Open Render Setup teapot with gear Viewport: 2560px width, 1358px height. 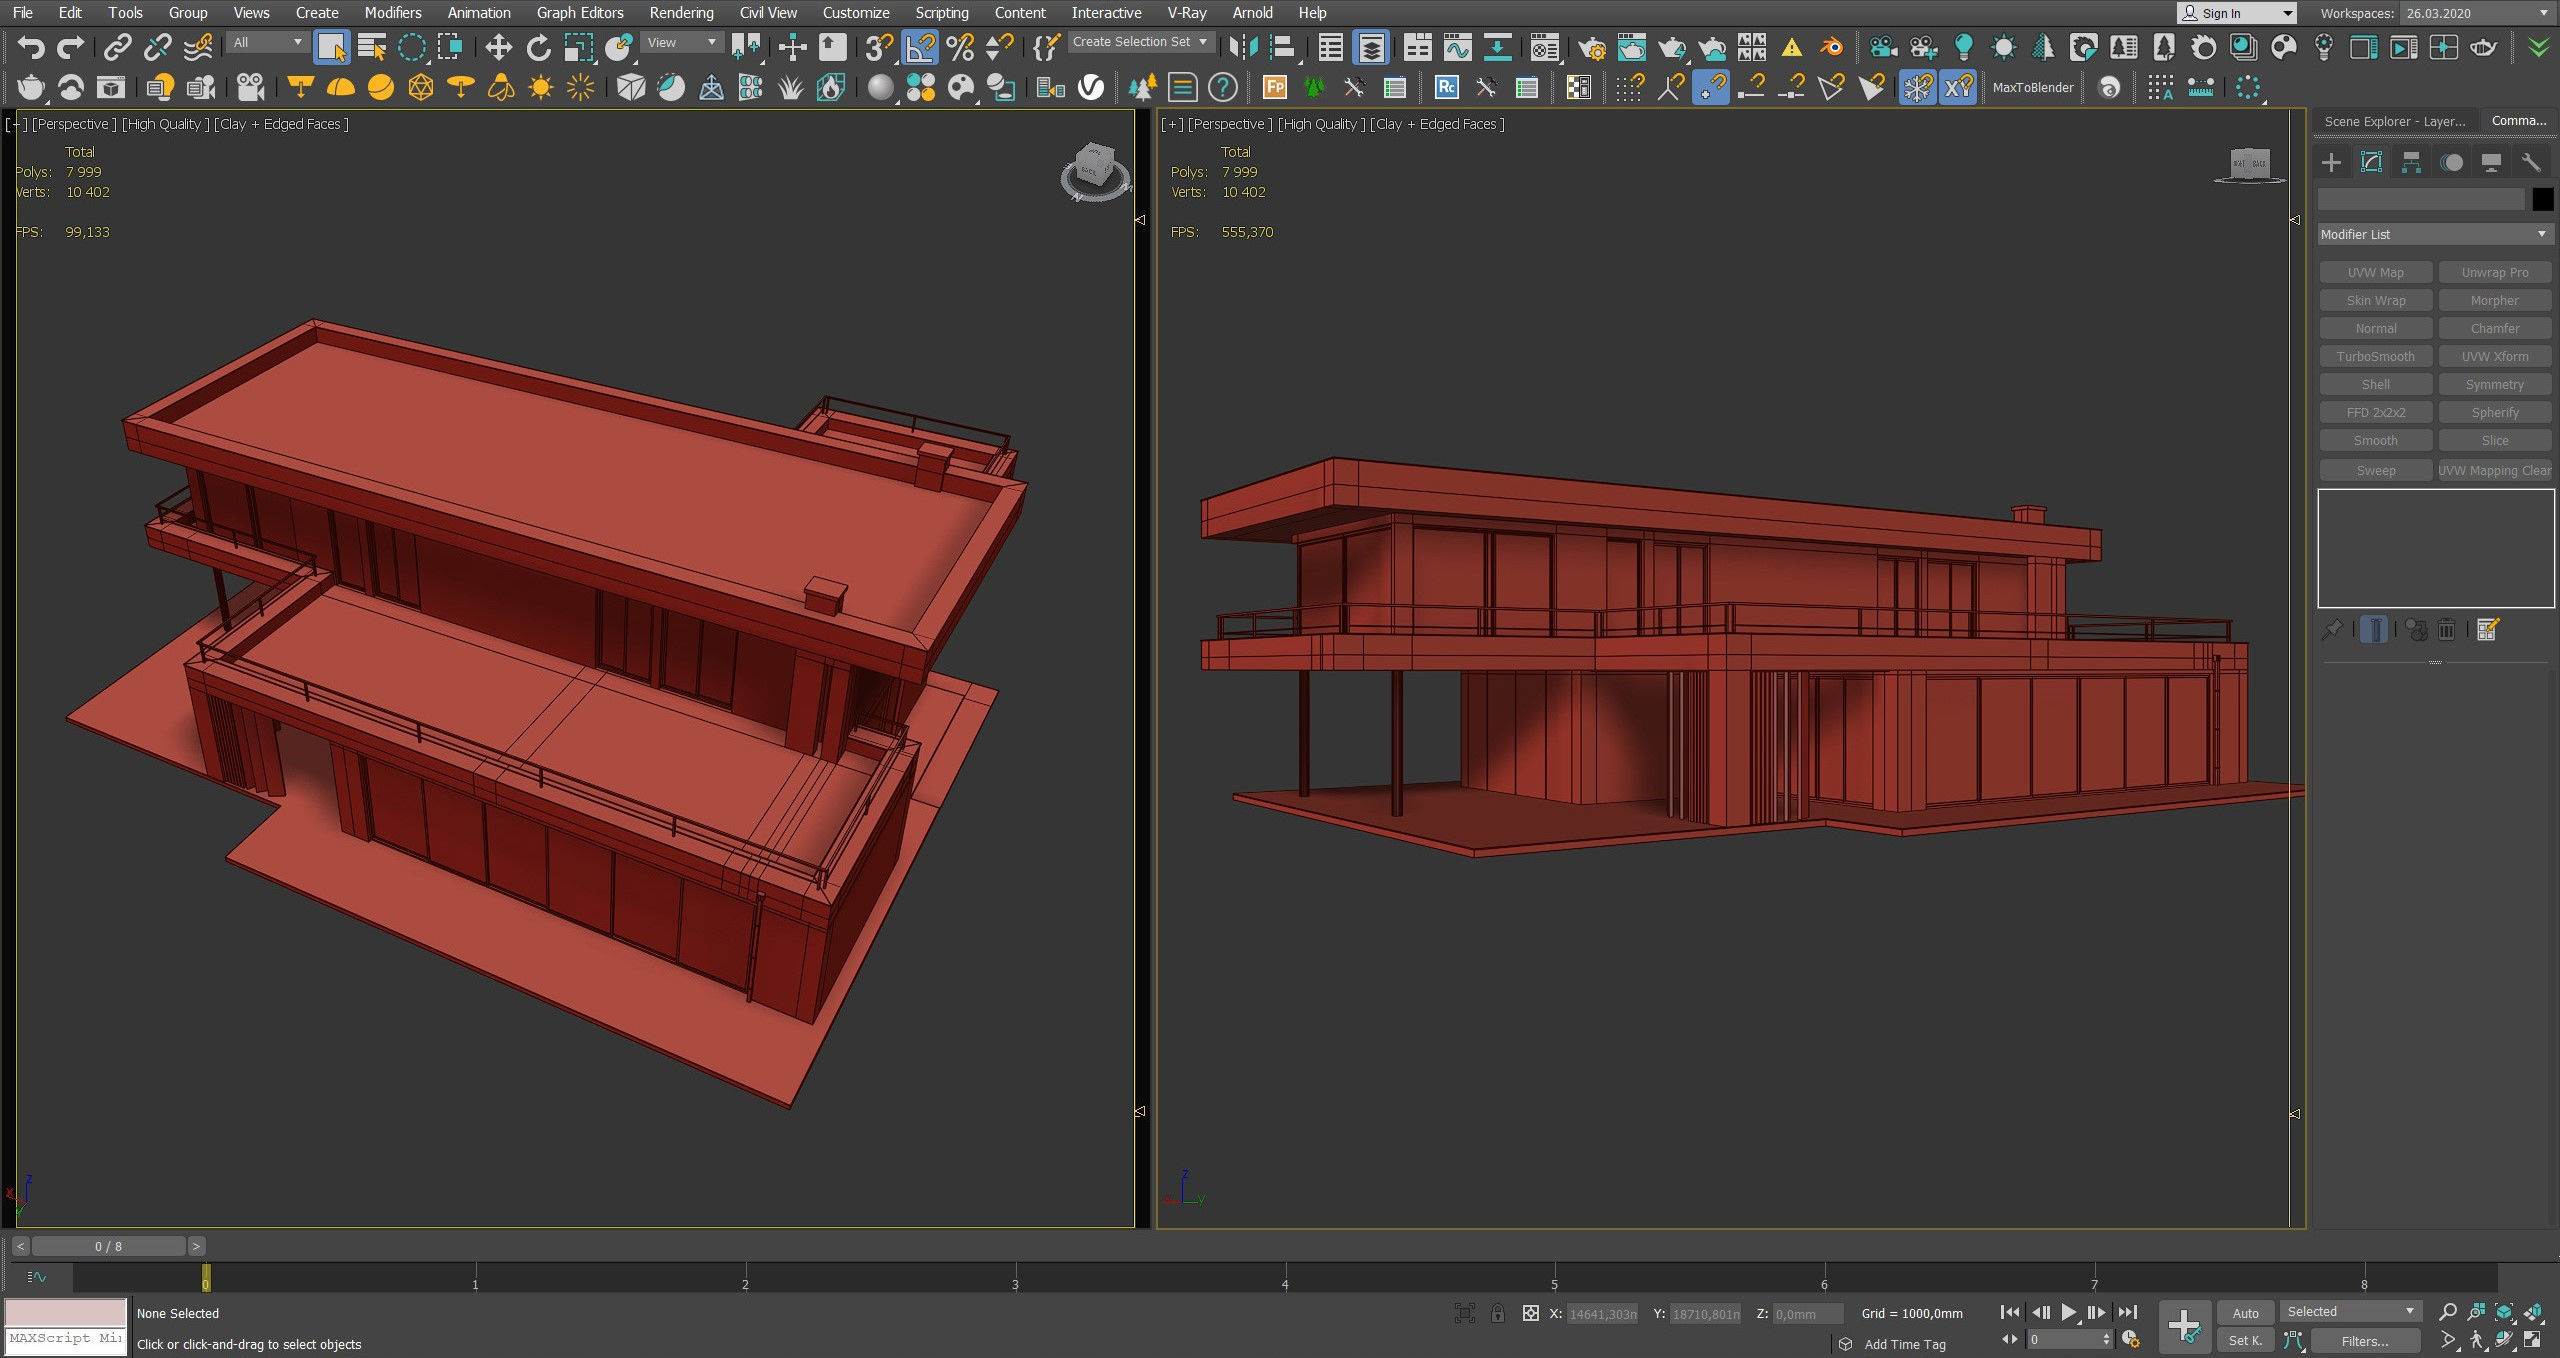click(1591, 47)
